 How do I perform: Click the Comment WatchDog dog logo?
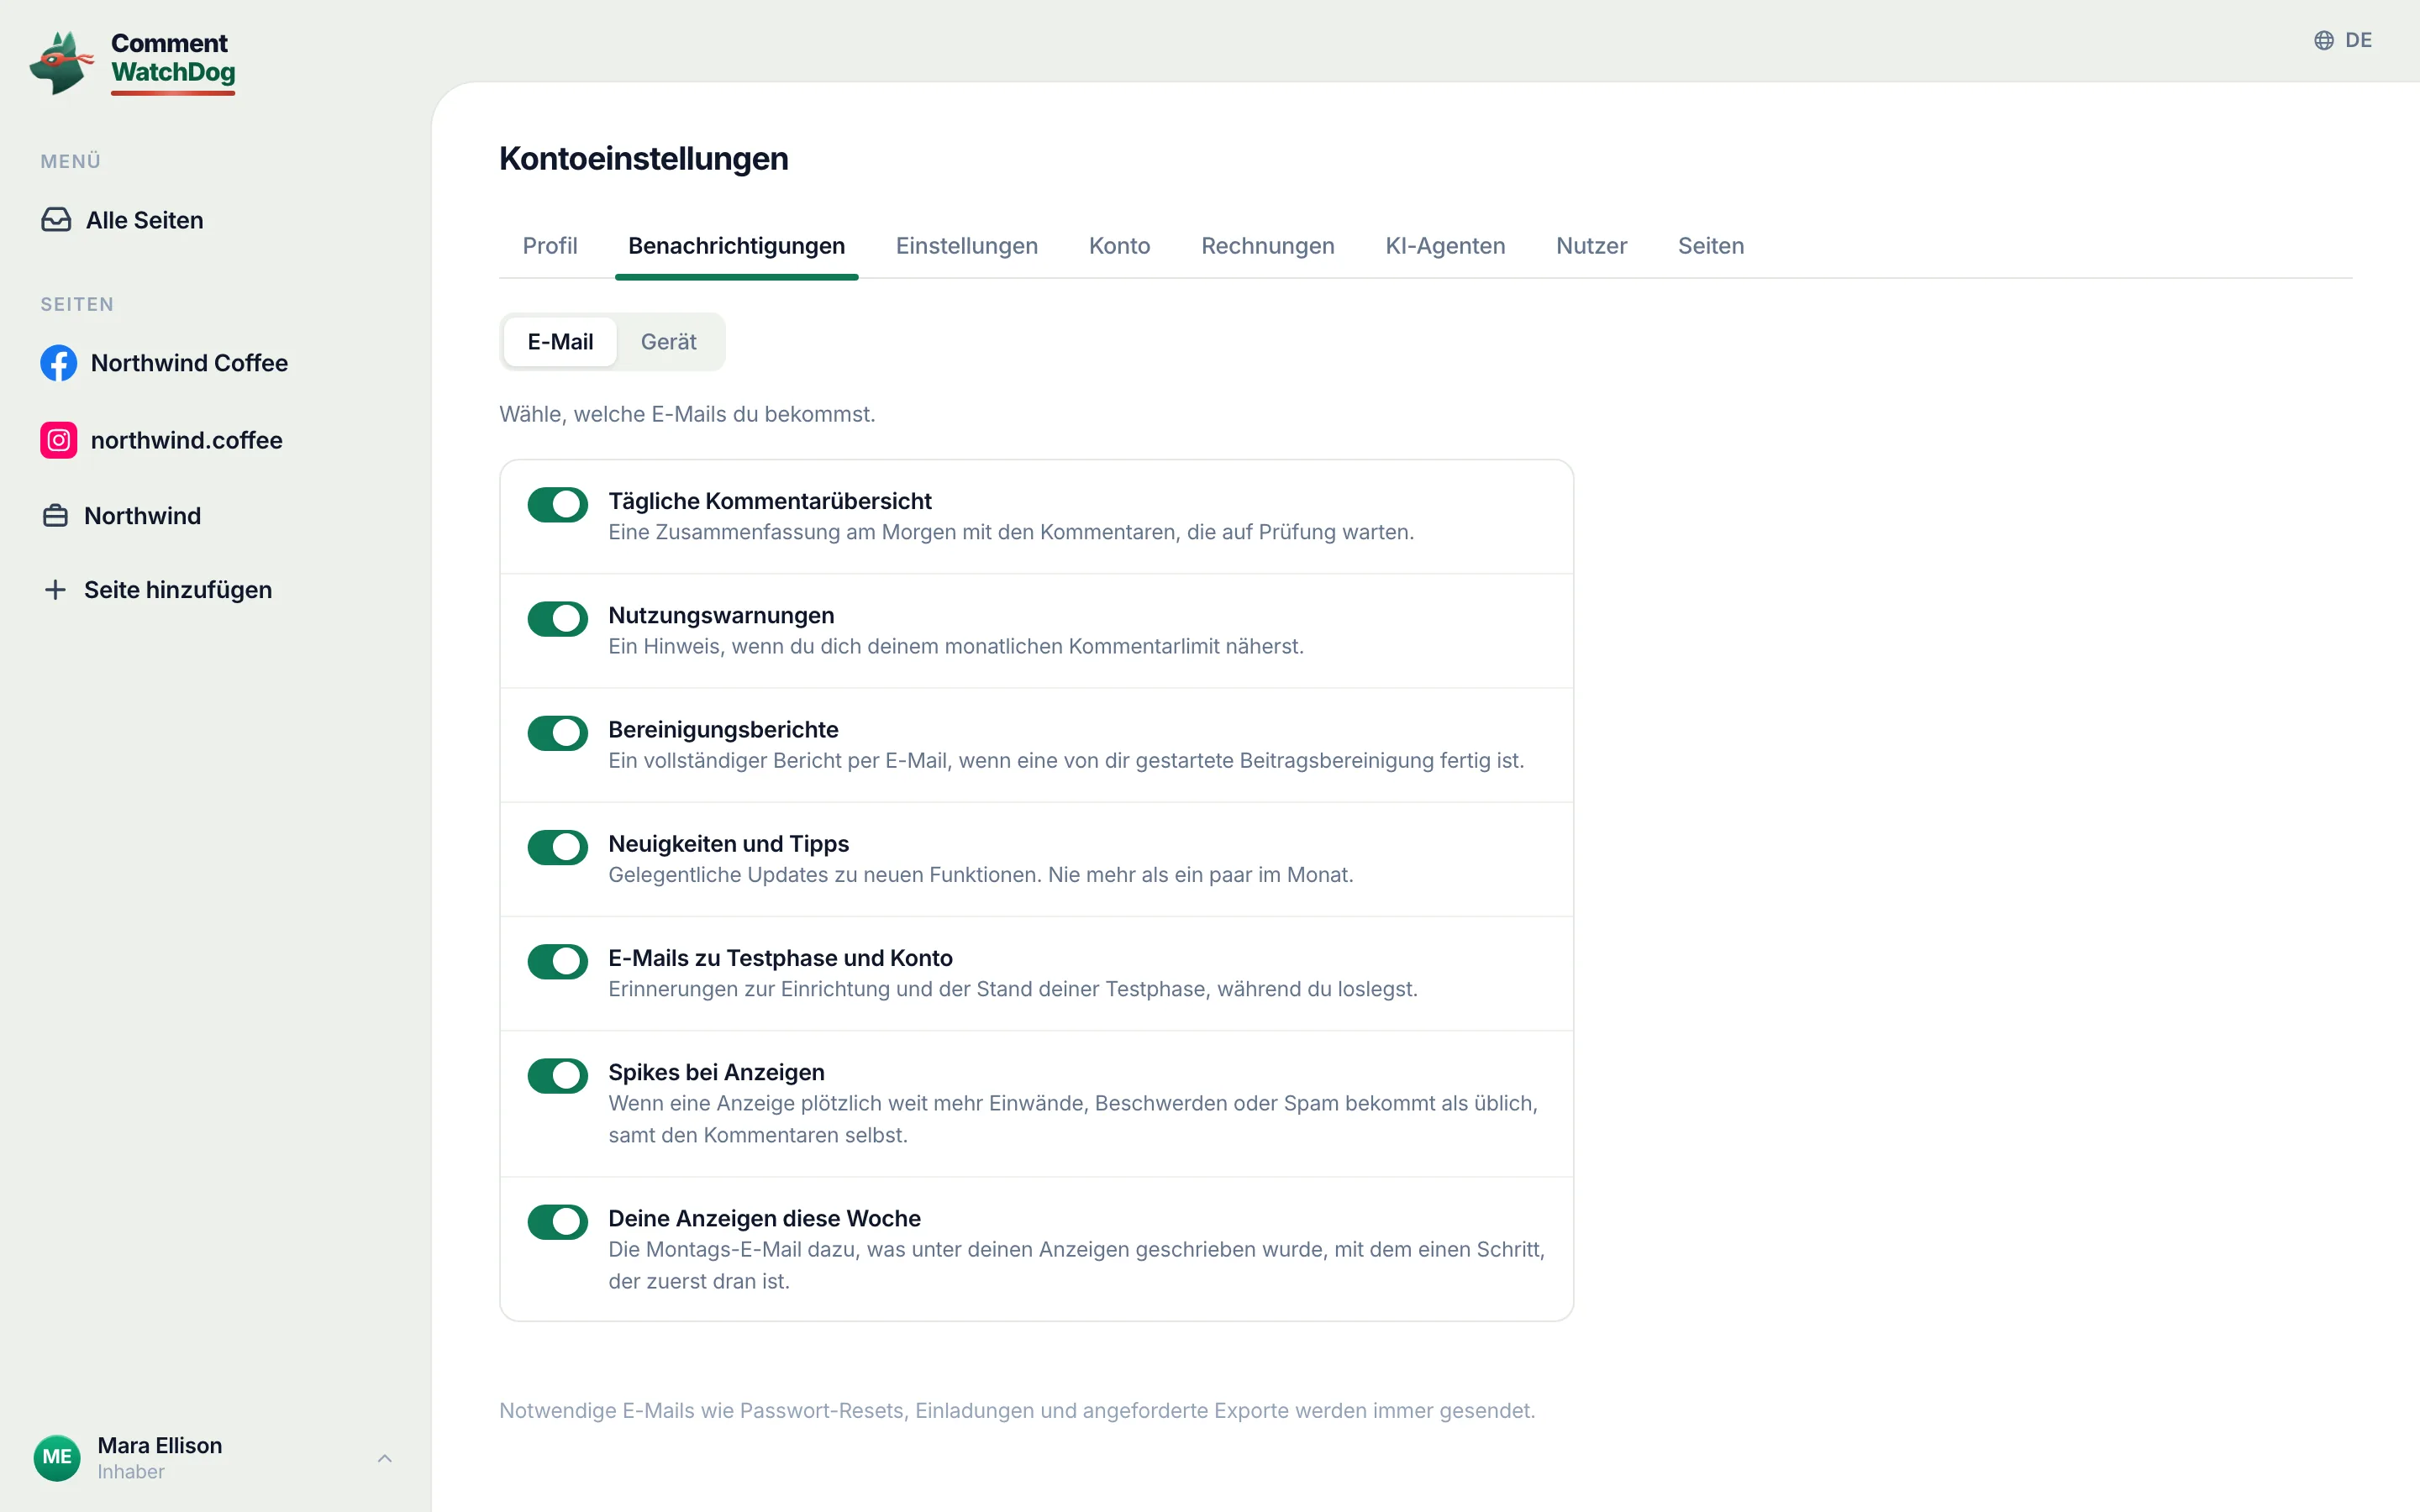(62, 62)
